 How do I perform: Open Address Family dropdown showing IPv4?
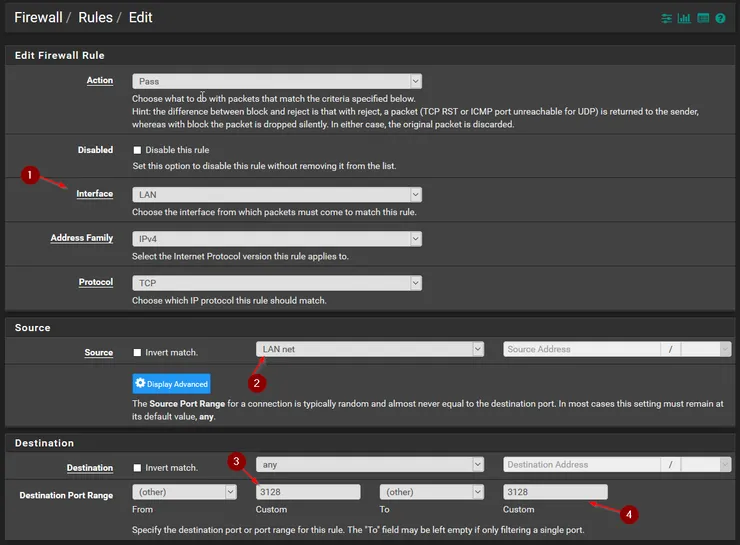click(x=277, y=238)
